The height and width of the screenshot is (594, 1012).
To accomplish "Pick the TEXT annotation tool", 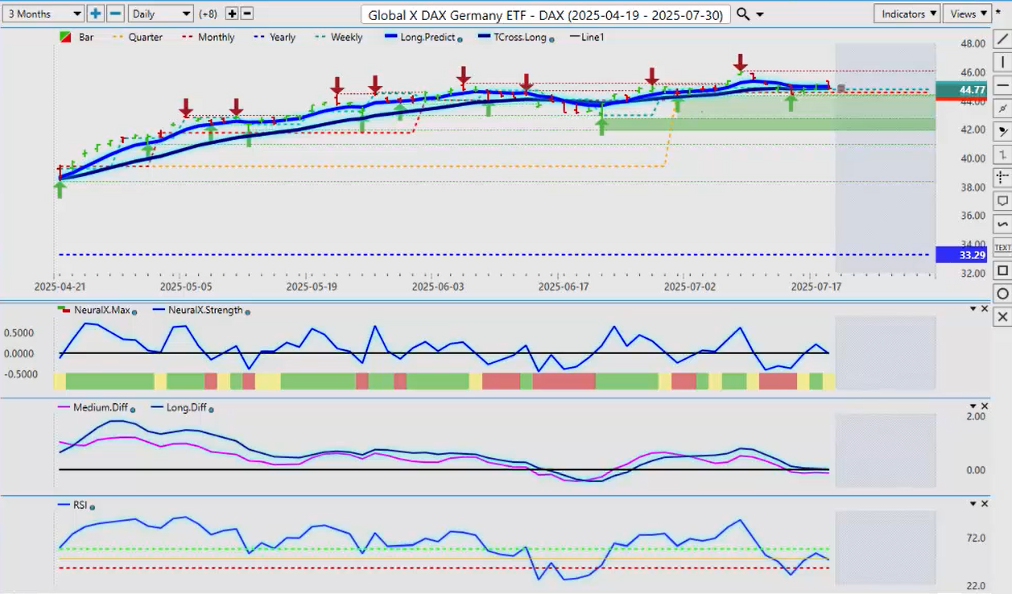I will tap(1002, 247).
